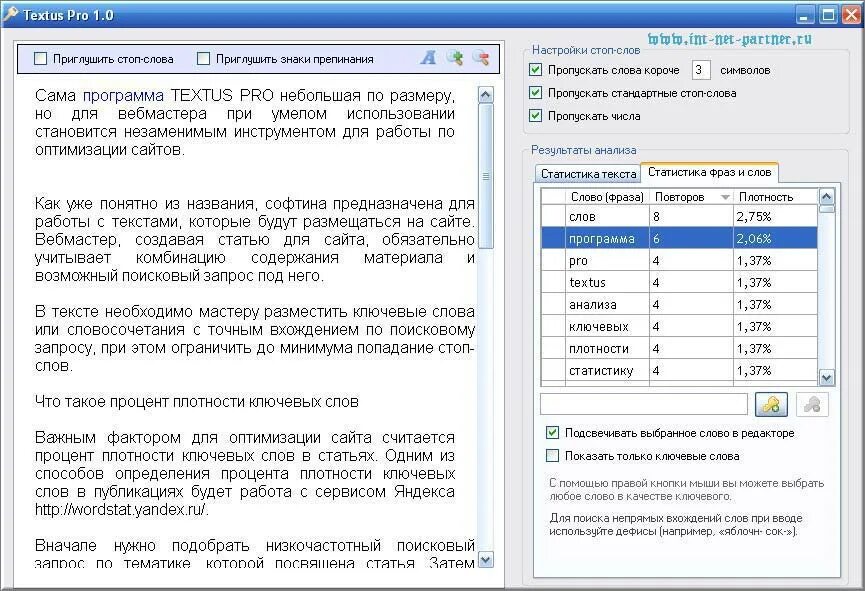The width and height of the screenshot is (865, 591).
Task: Select the 'ключевых' word row
Action: pyautogui.click(x=679, y=327)
